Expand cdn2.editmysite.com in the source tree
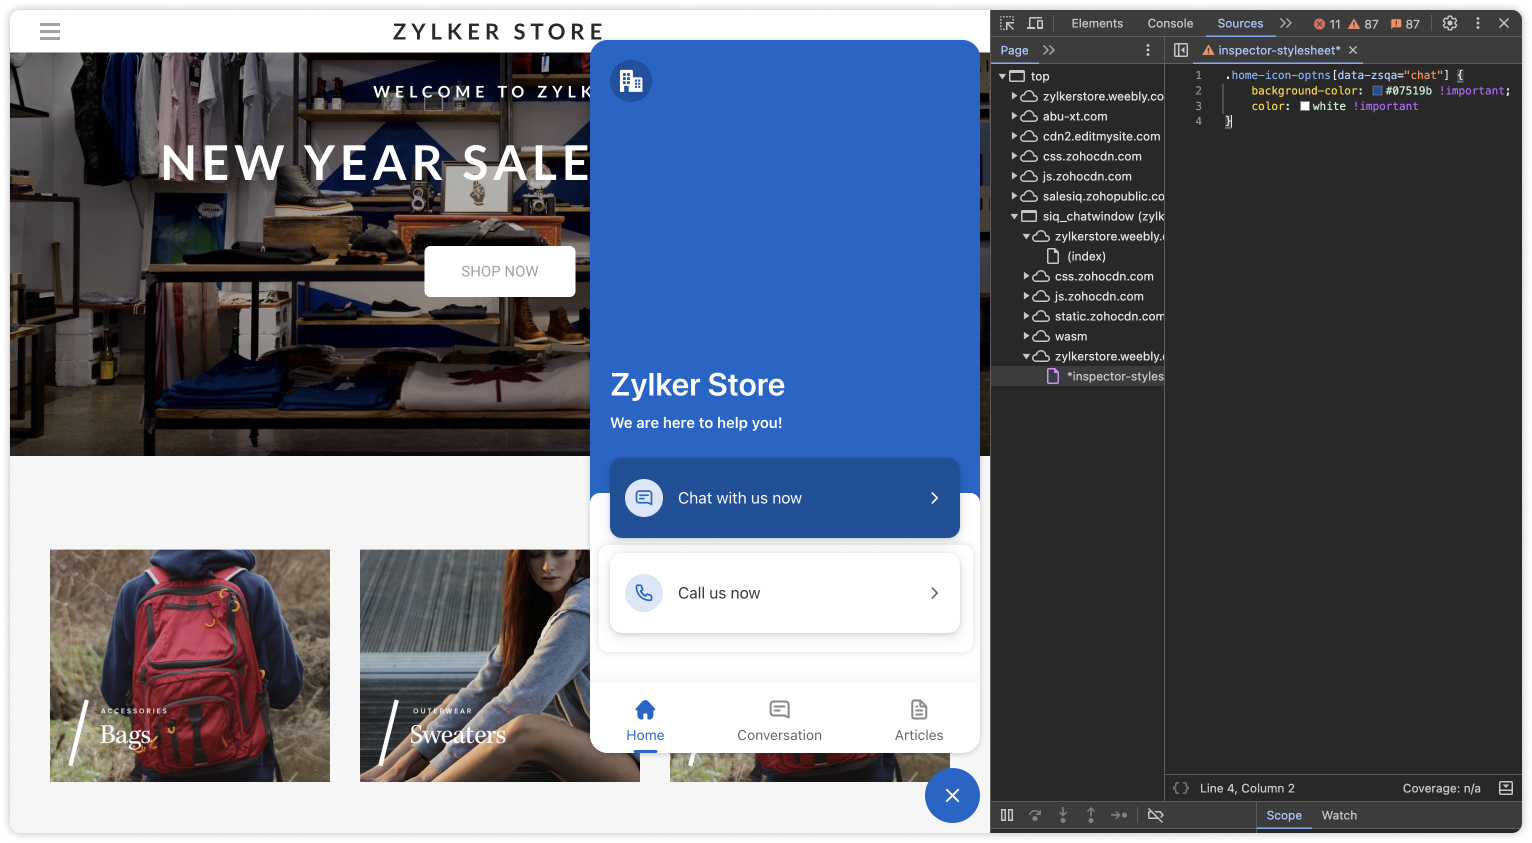 point(1014,136)
